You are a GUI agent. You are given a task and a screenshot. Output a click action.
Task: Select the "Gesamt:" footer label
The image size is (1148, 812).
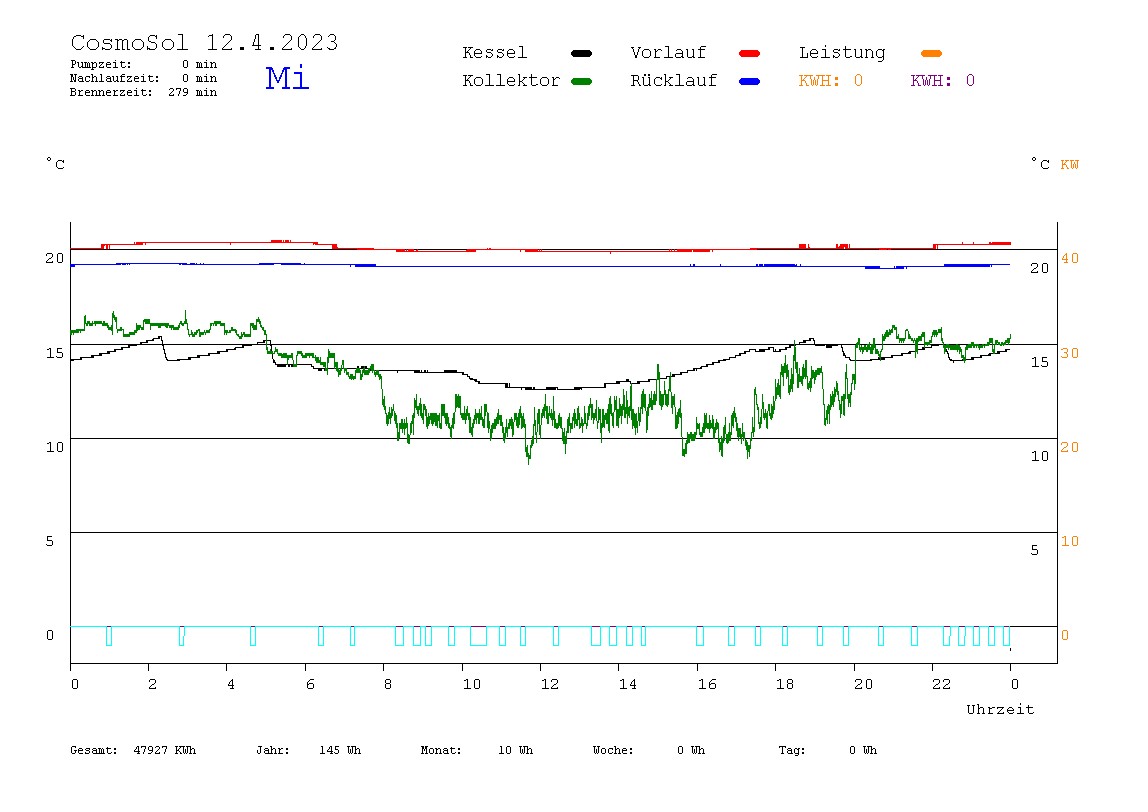point(94,750)
